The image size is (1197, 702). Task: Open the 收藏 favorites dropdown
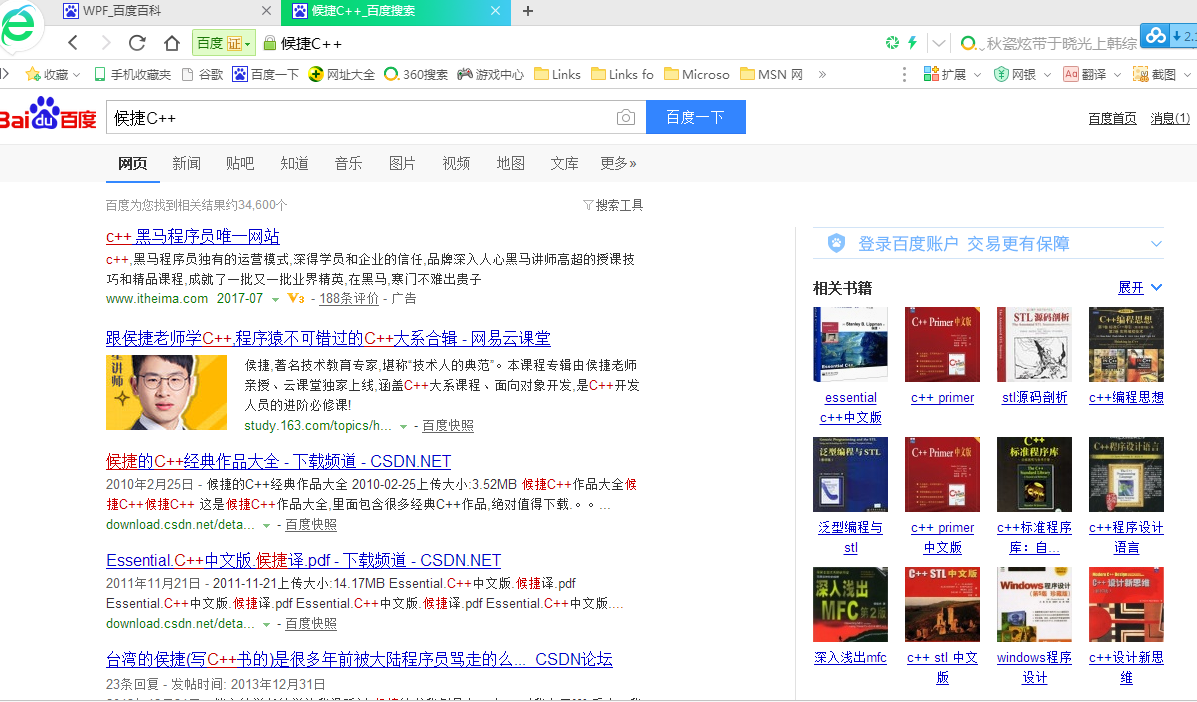click(50, 73)
